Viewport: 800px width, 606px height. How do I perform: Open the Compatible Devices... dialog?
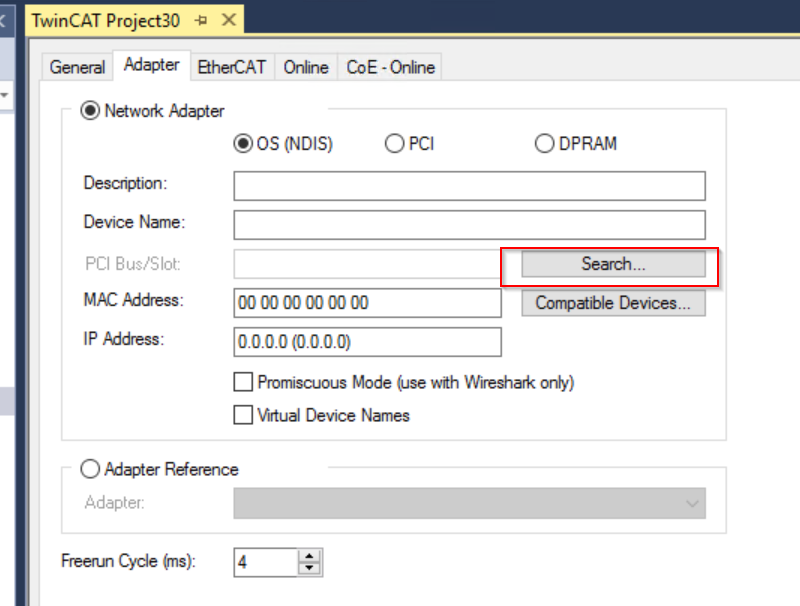click(613, 303)
